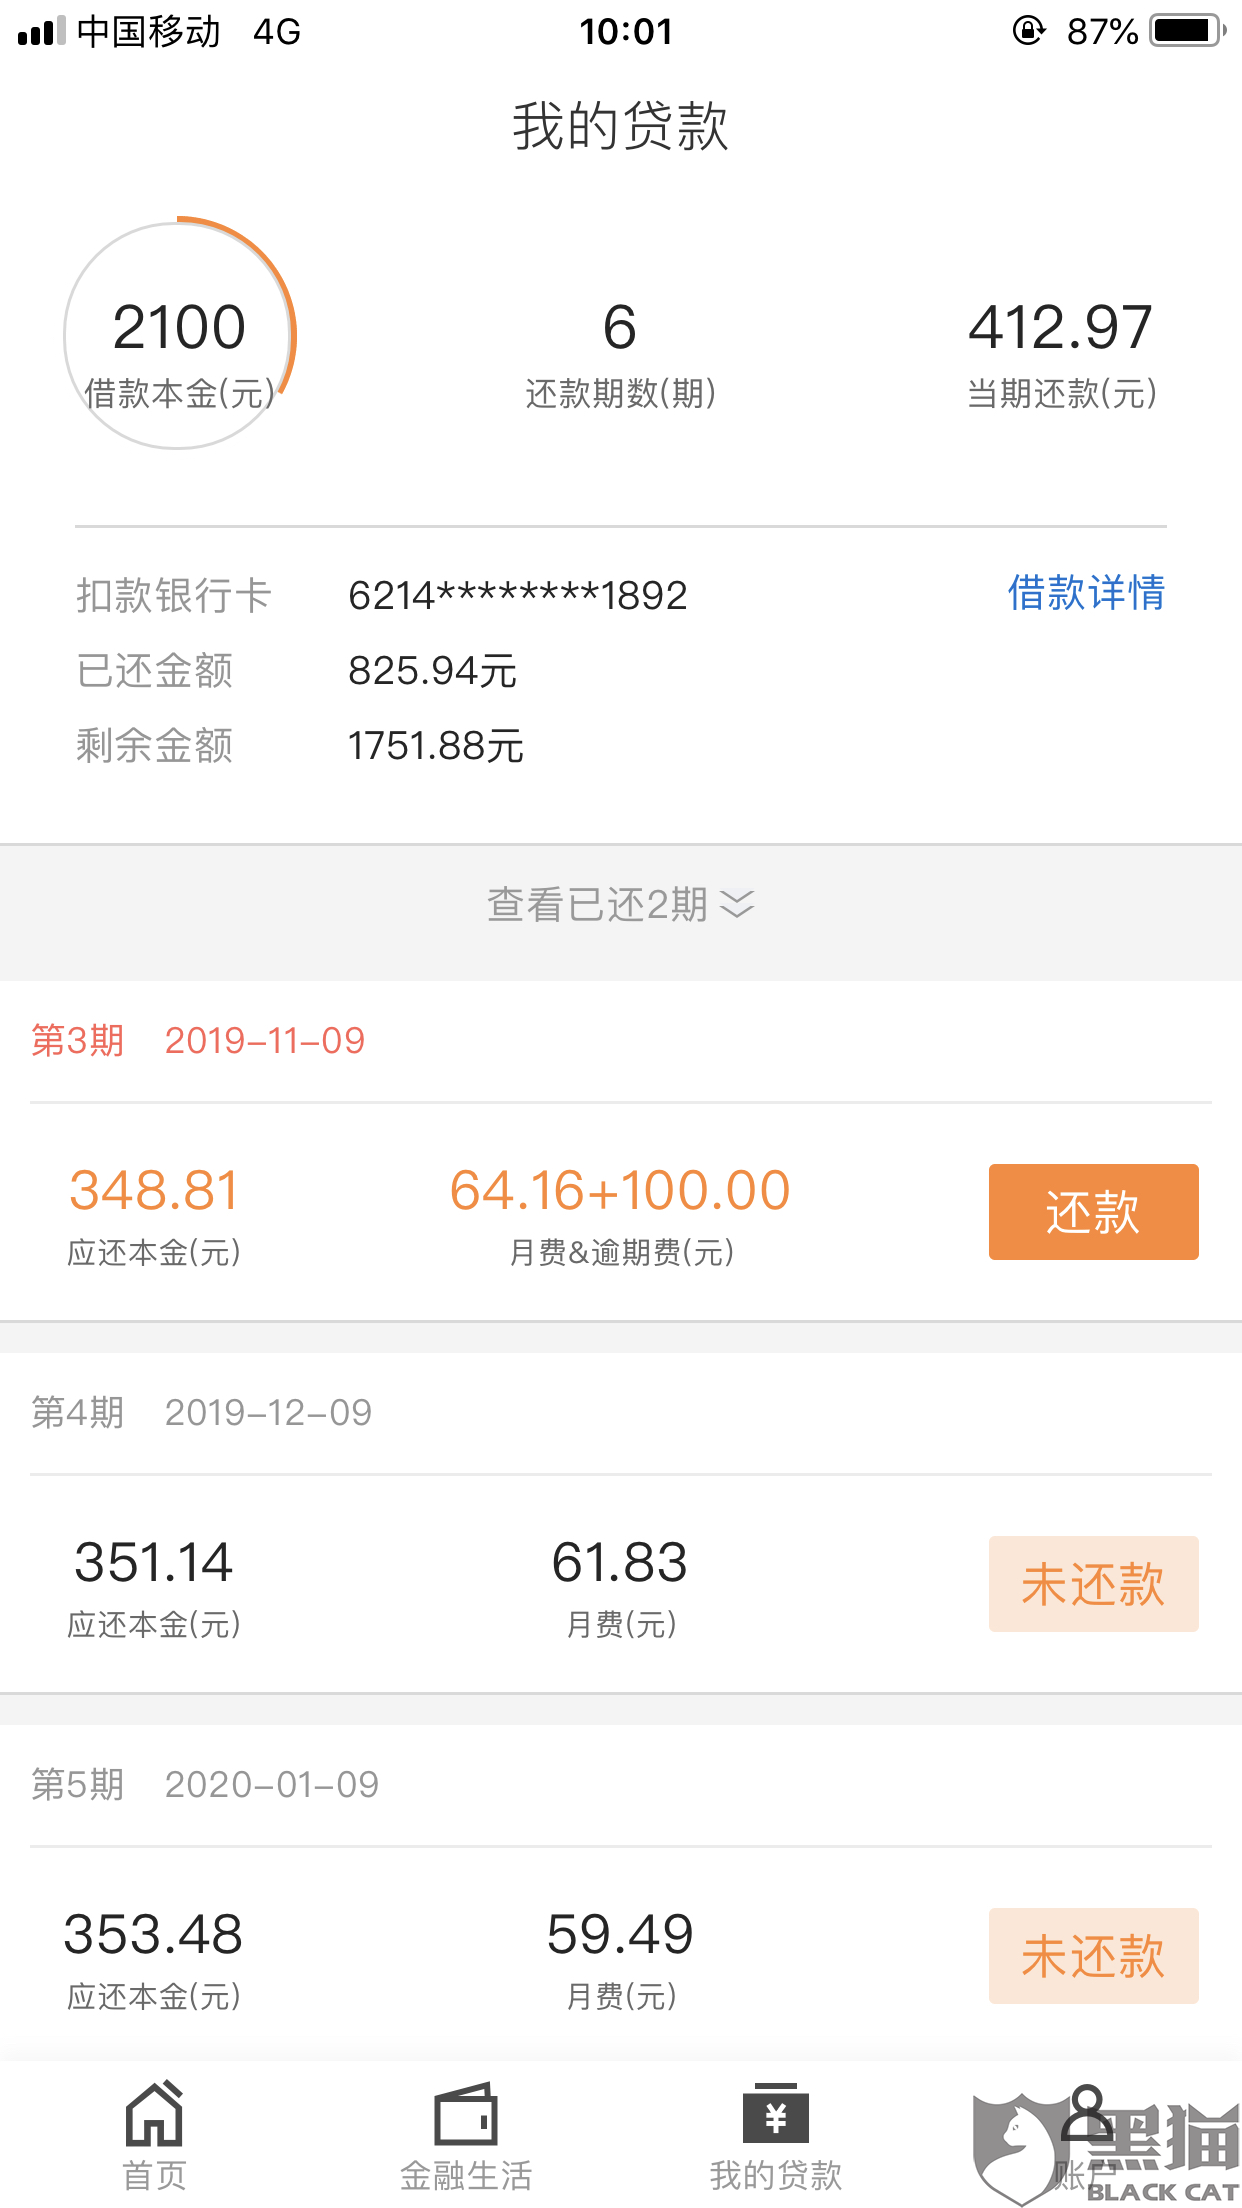Click the double chevron beside 查看已还2期
This screenshot has width=1242, height=2208.
(737, 904)
